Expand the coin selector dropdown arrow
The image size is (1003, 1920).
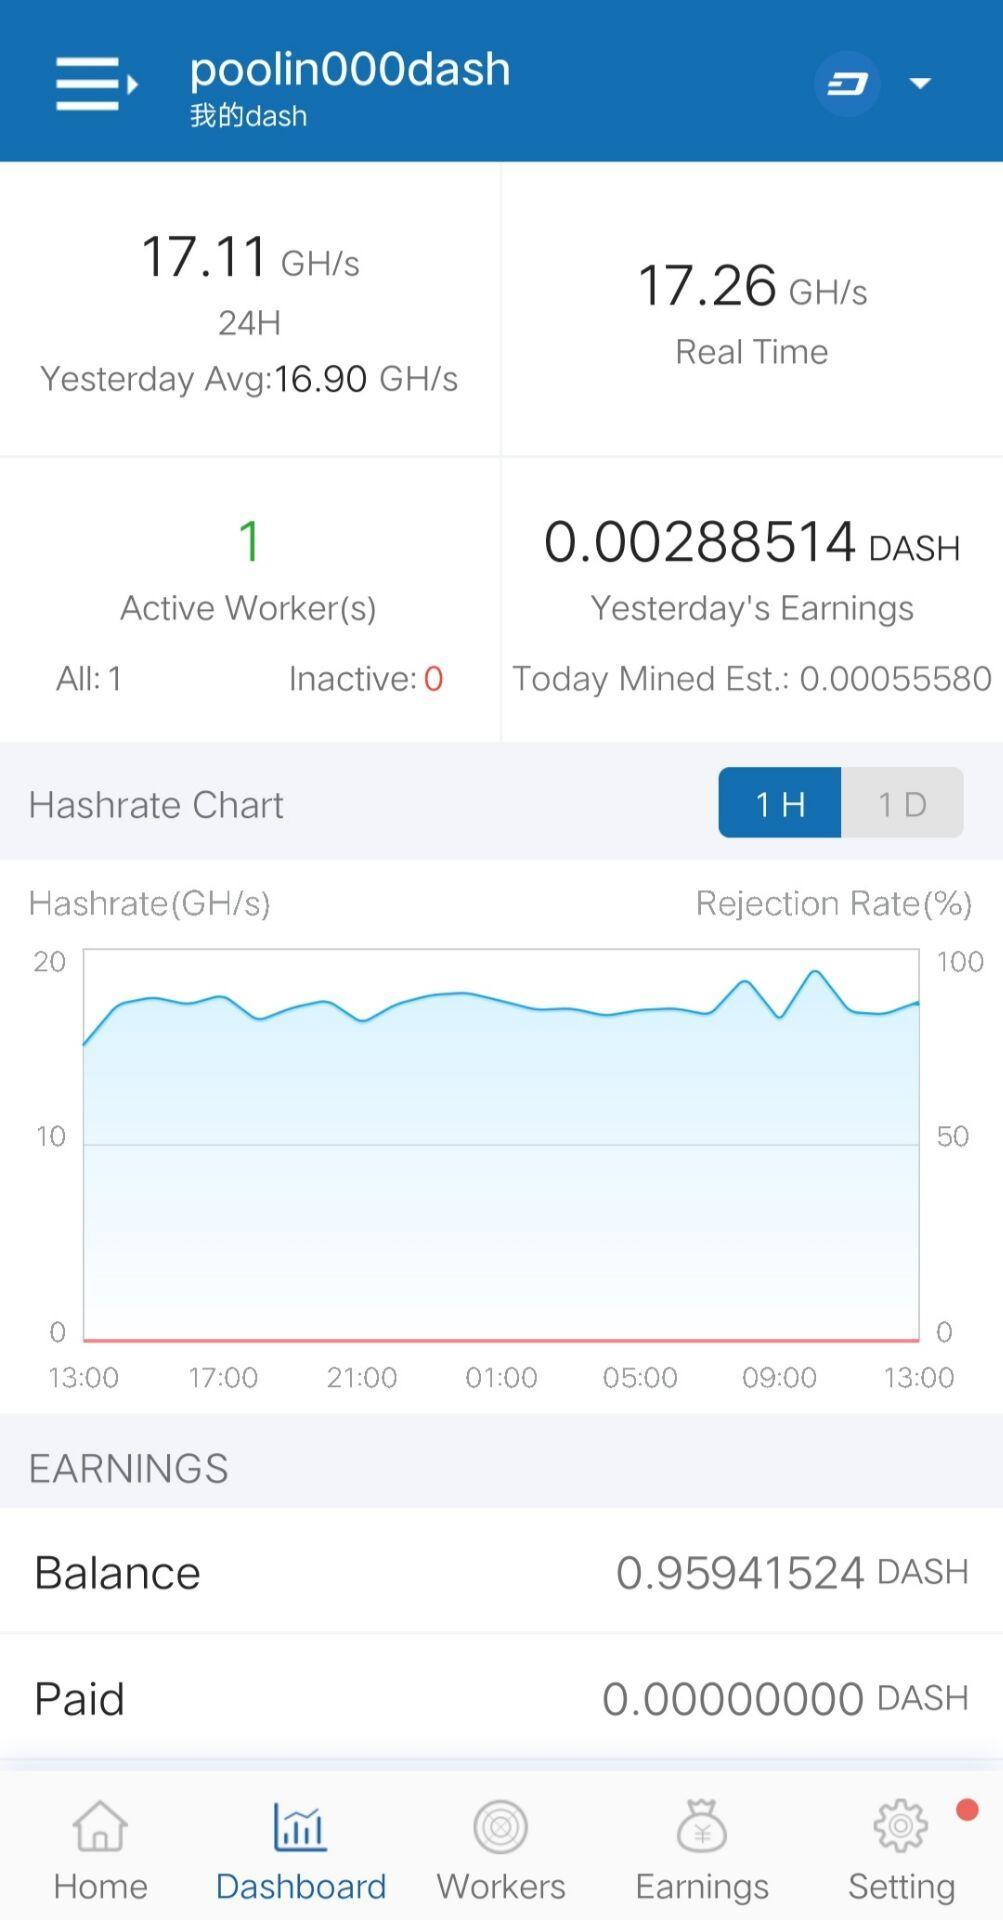920,83
